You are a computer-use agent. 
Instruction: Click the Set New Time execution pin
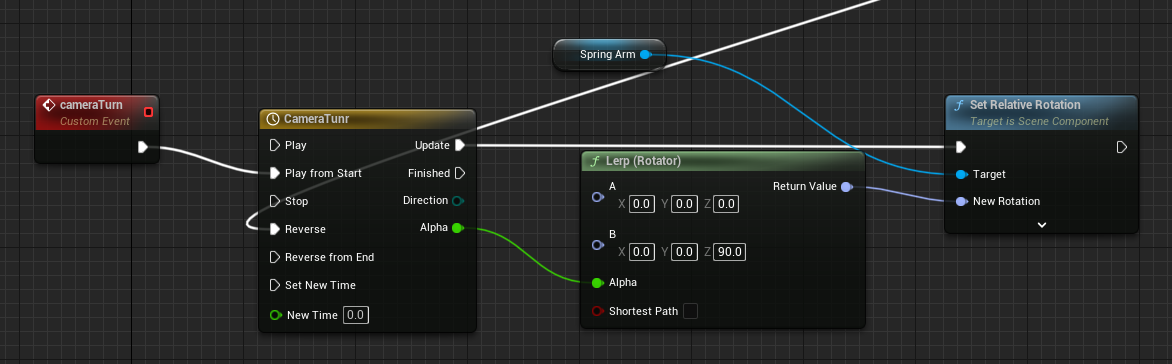pyautogui.click(x=274, y=285)
